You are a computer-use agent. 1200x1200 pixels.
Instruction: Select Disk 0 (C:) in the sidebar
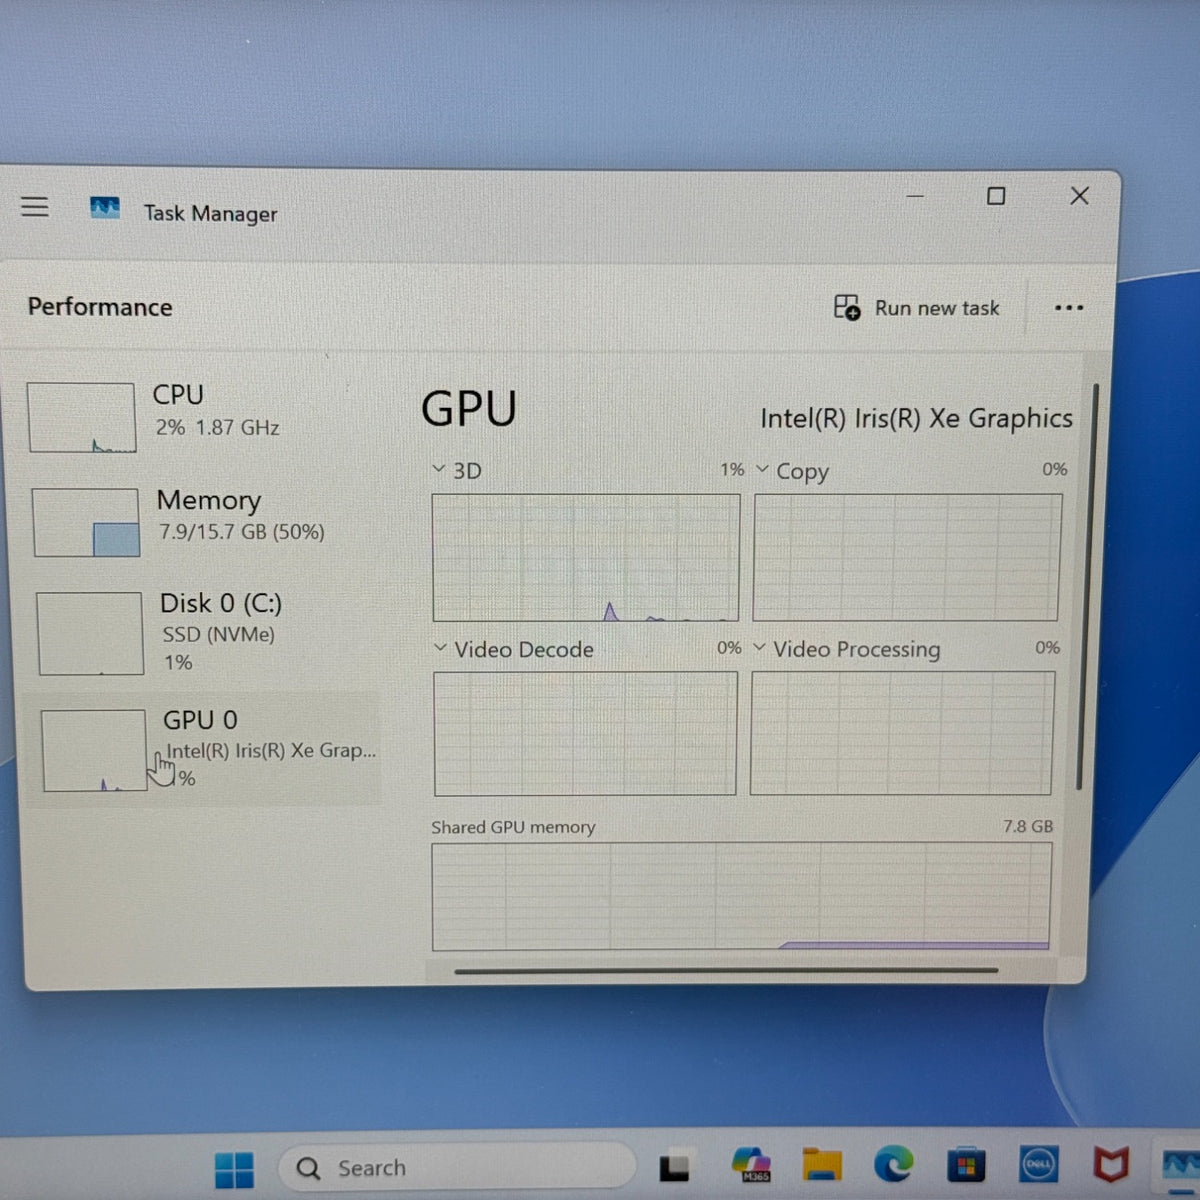206,632
